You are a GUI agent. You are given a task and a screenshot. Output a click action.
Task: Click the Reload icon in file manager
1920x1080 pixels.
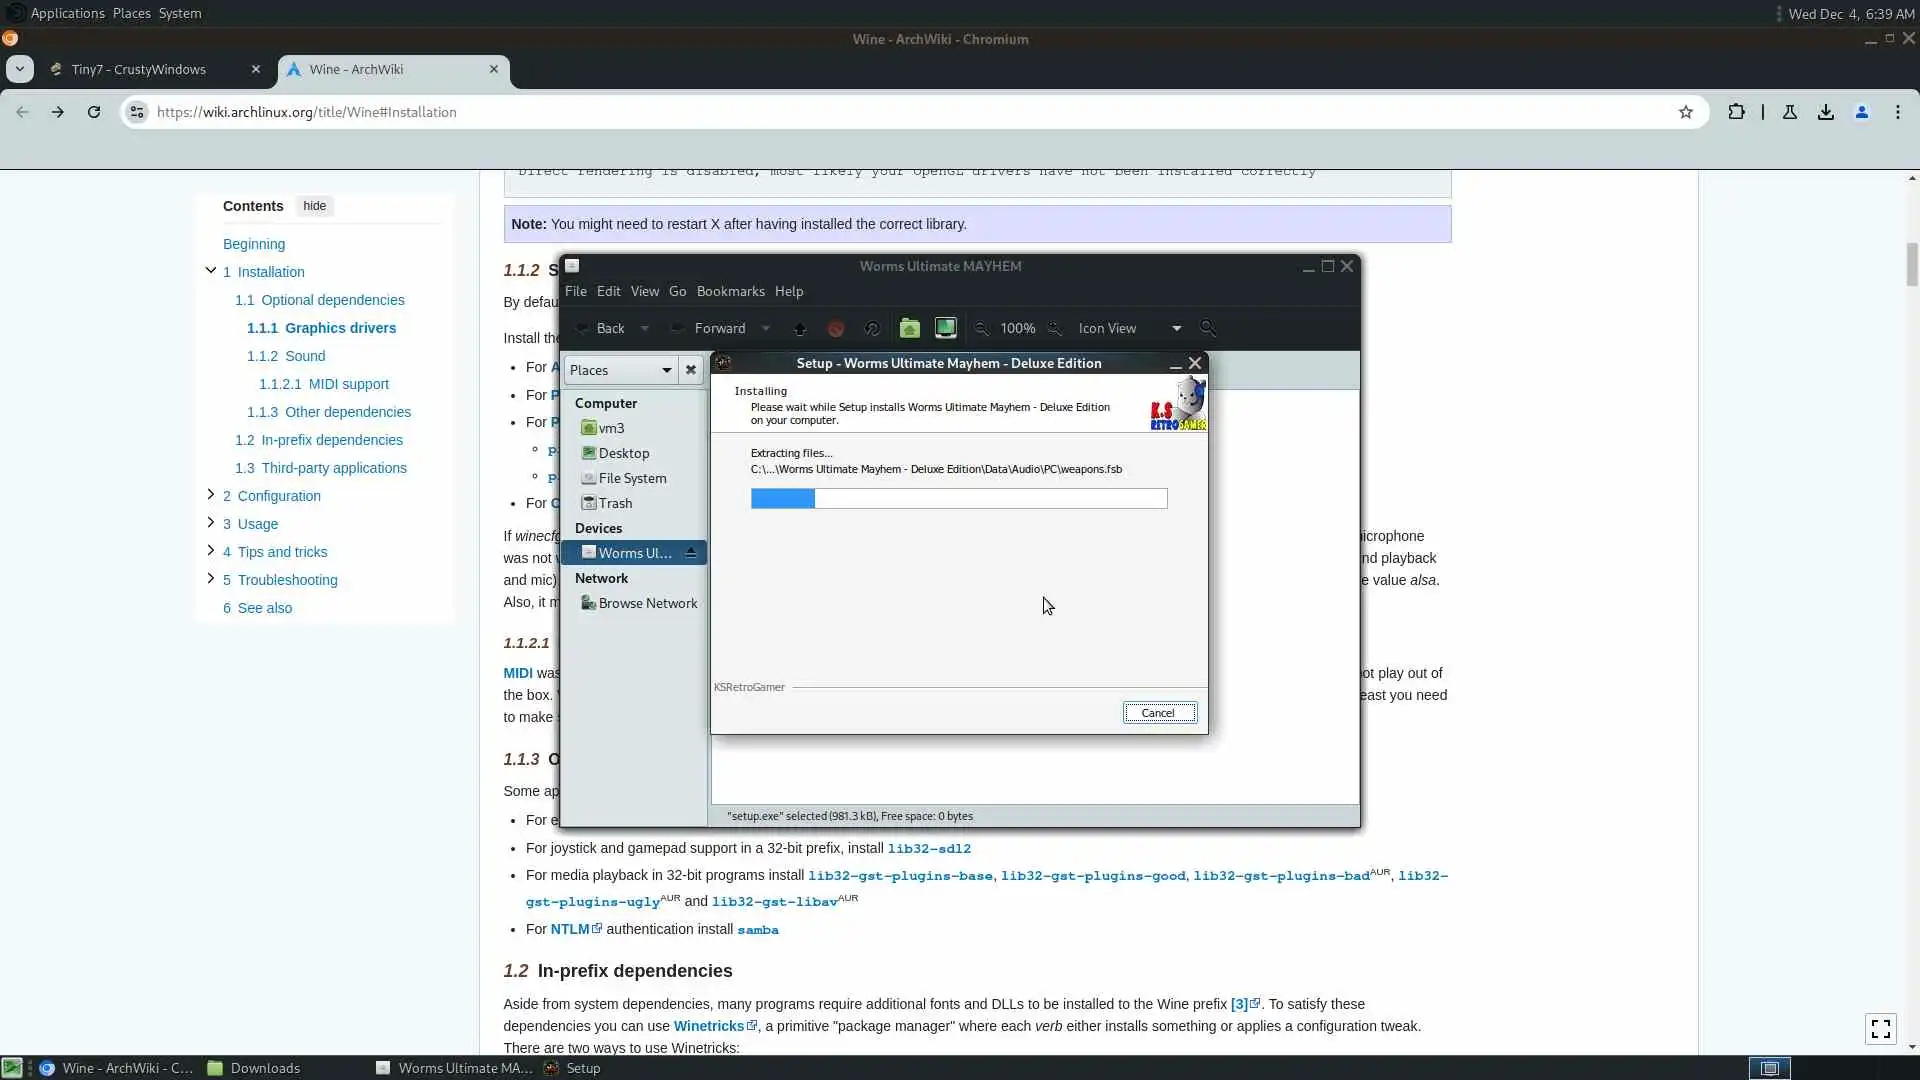tap(872, 329)
